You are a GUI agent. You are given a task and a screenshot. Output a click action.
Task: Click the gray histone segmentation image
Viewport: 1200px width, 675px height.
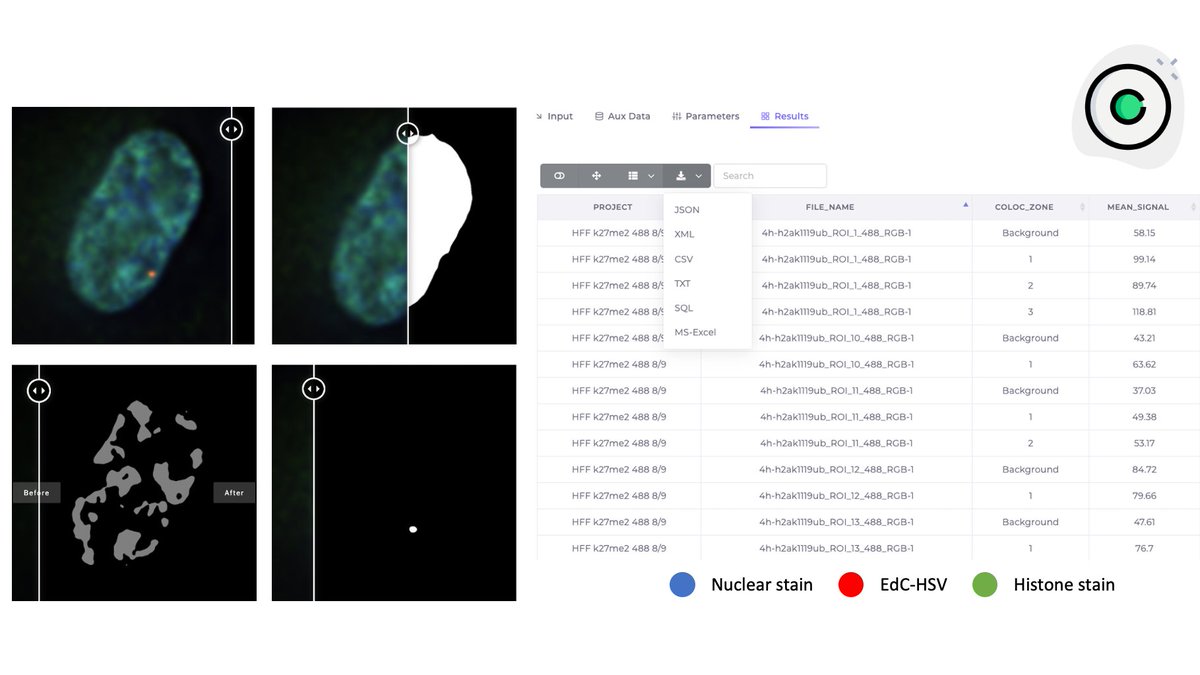coord(134,483)
